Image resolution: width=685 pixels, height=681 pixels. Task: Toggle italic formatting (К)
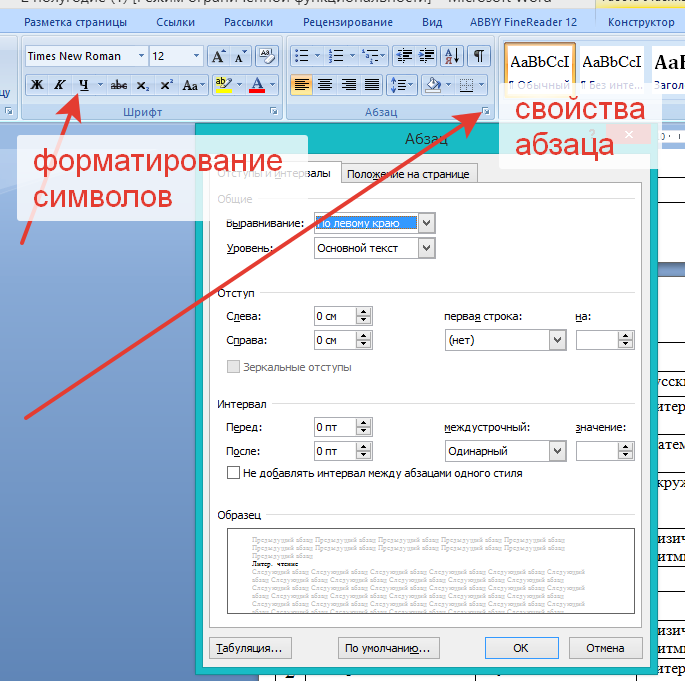[60, 85]
